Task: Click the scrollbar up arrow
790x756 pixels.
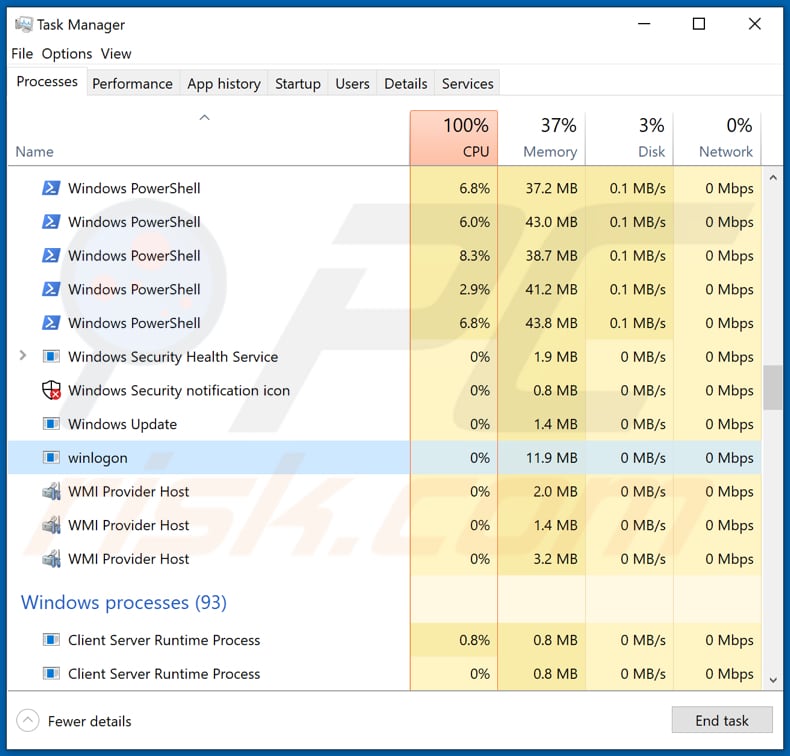Action: point(773,178)
